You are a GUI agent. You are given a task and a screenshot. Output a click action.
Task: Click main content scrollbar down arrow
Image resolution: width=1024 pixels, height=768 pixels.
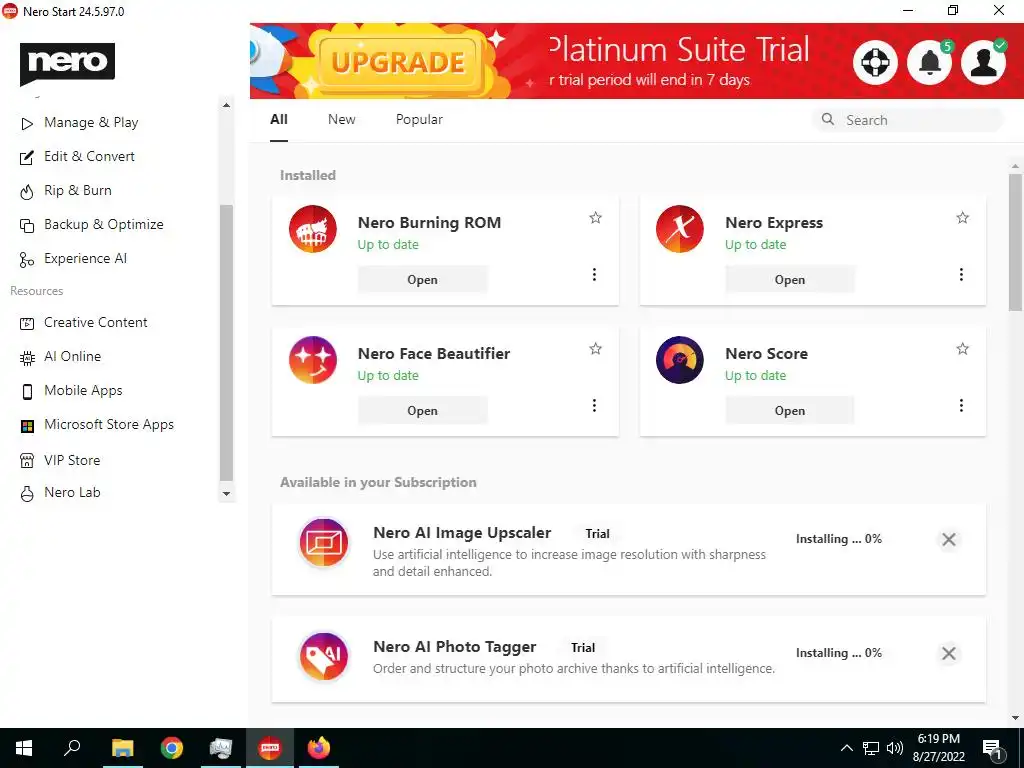pos(1015,718)
